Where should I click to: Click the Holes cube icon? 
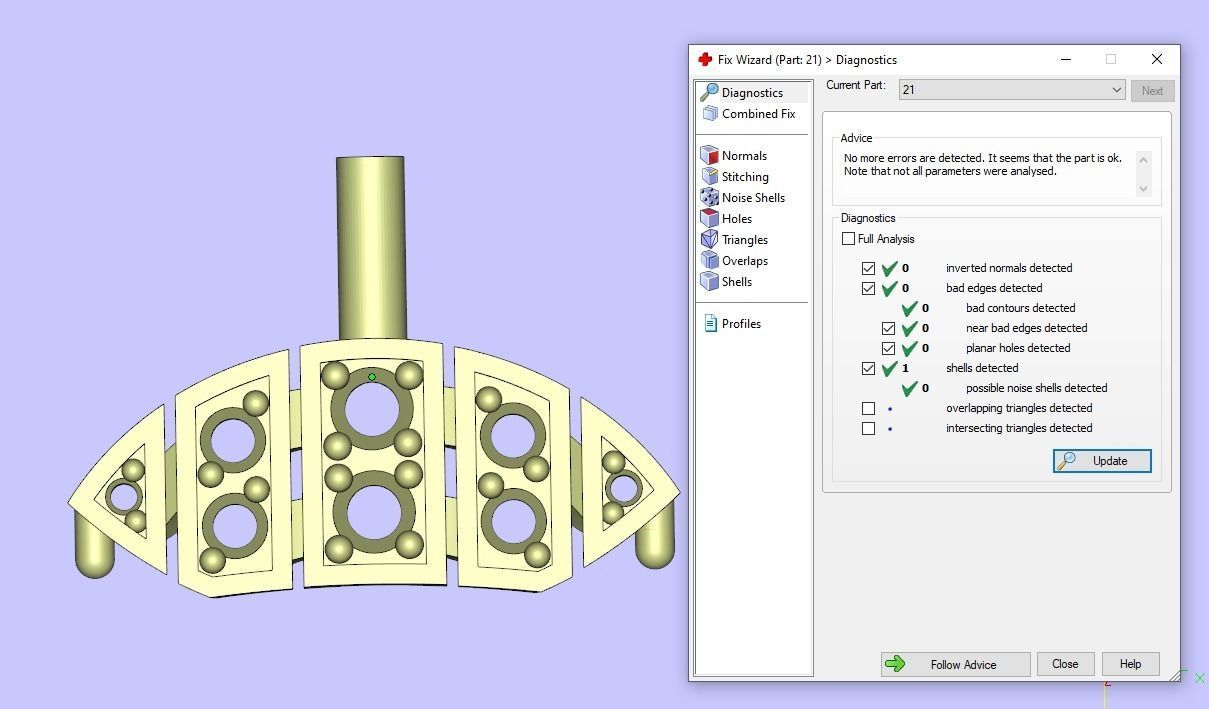pos(709,218)
